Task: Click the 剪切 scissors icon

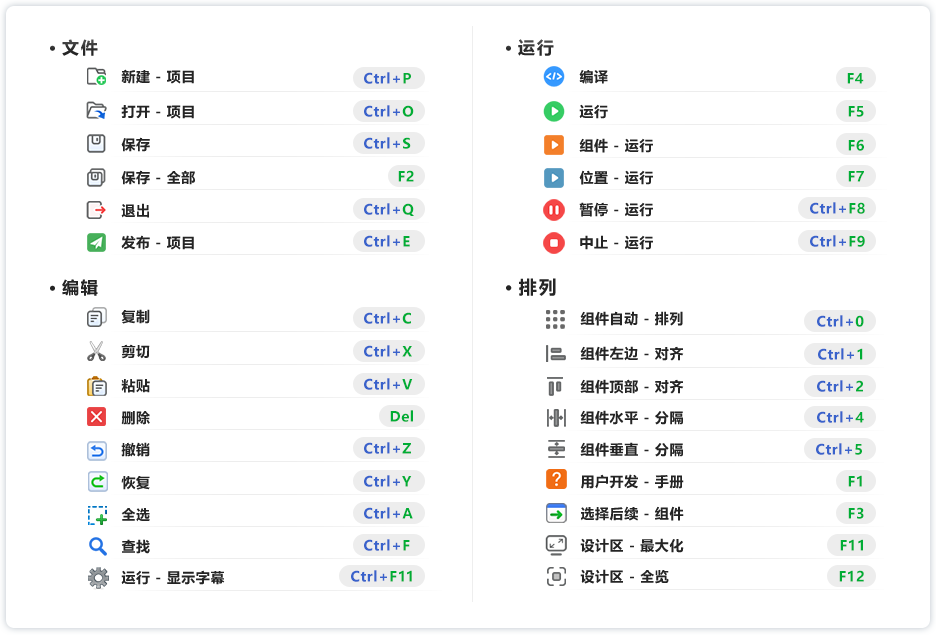Action: tap(96, 351)
